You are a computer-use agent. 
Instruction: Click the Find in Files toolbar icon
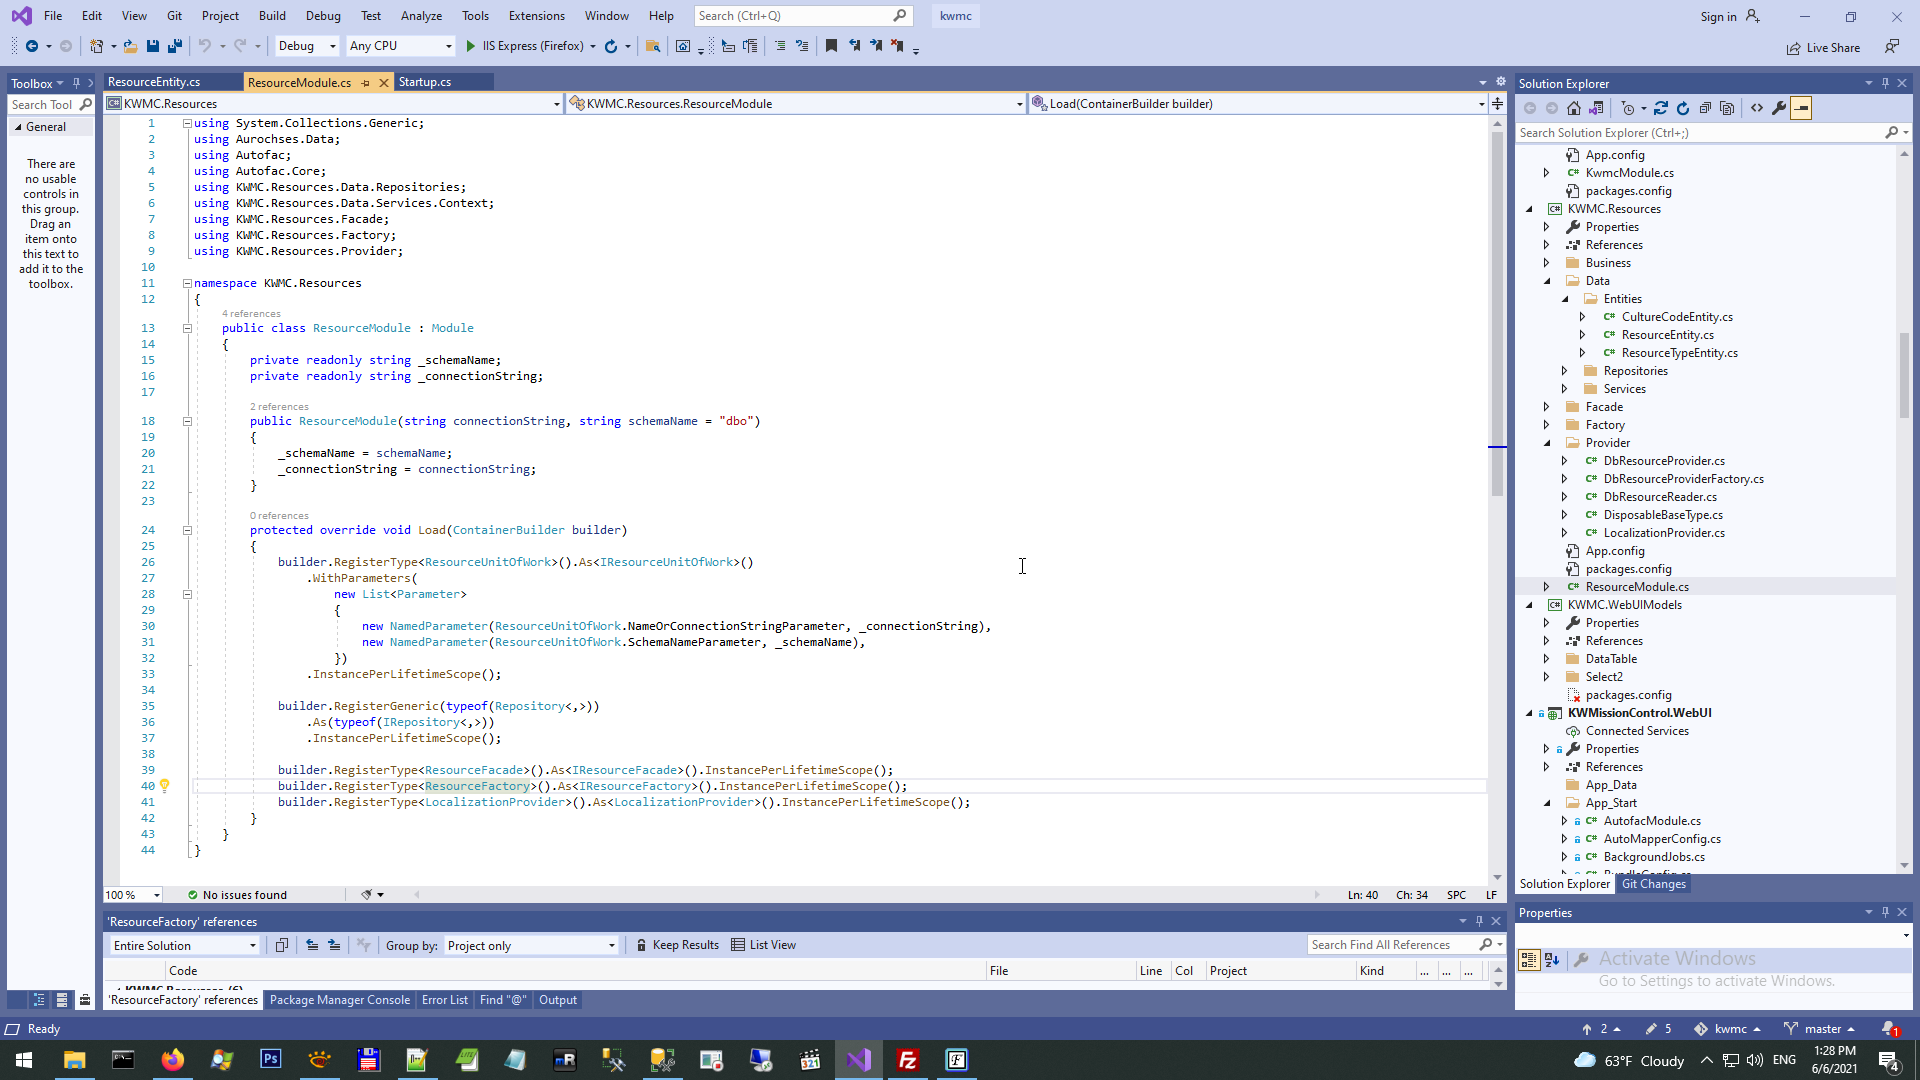coord(653,46)
